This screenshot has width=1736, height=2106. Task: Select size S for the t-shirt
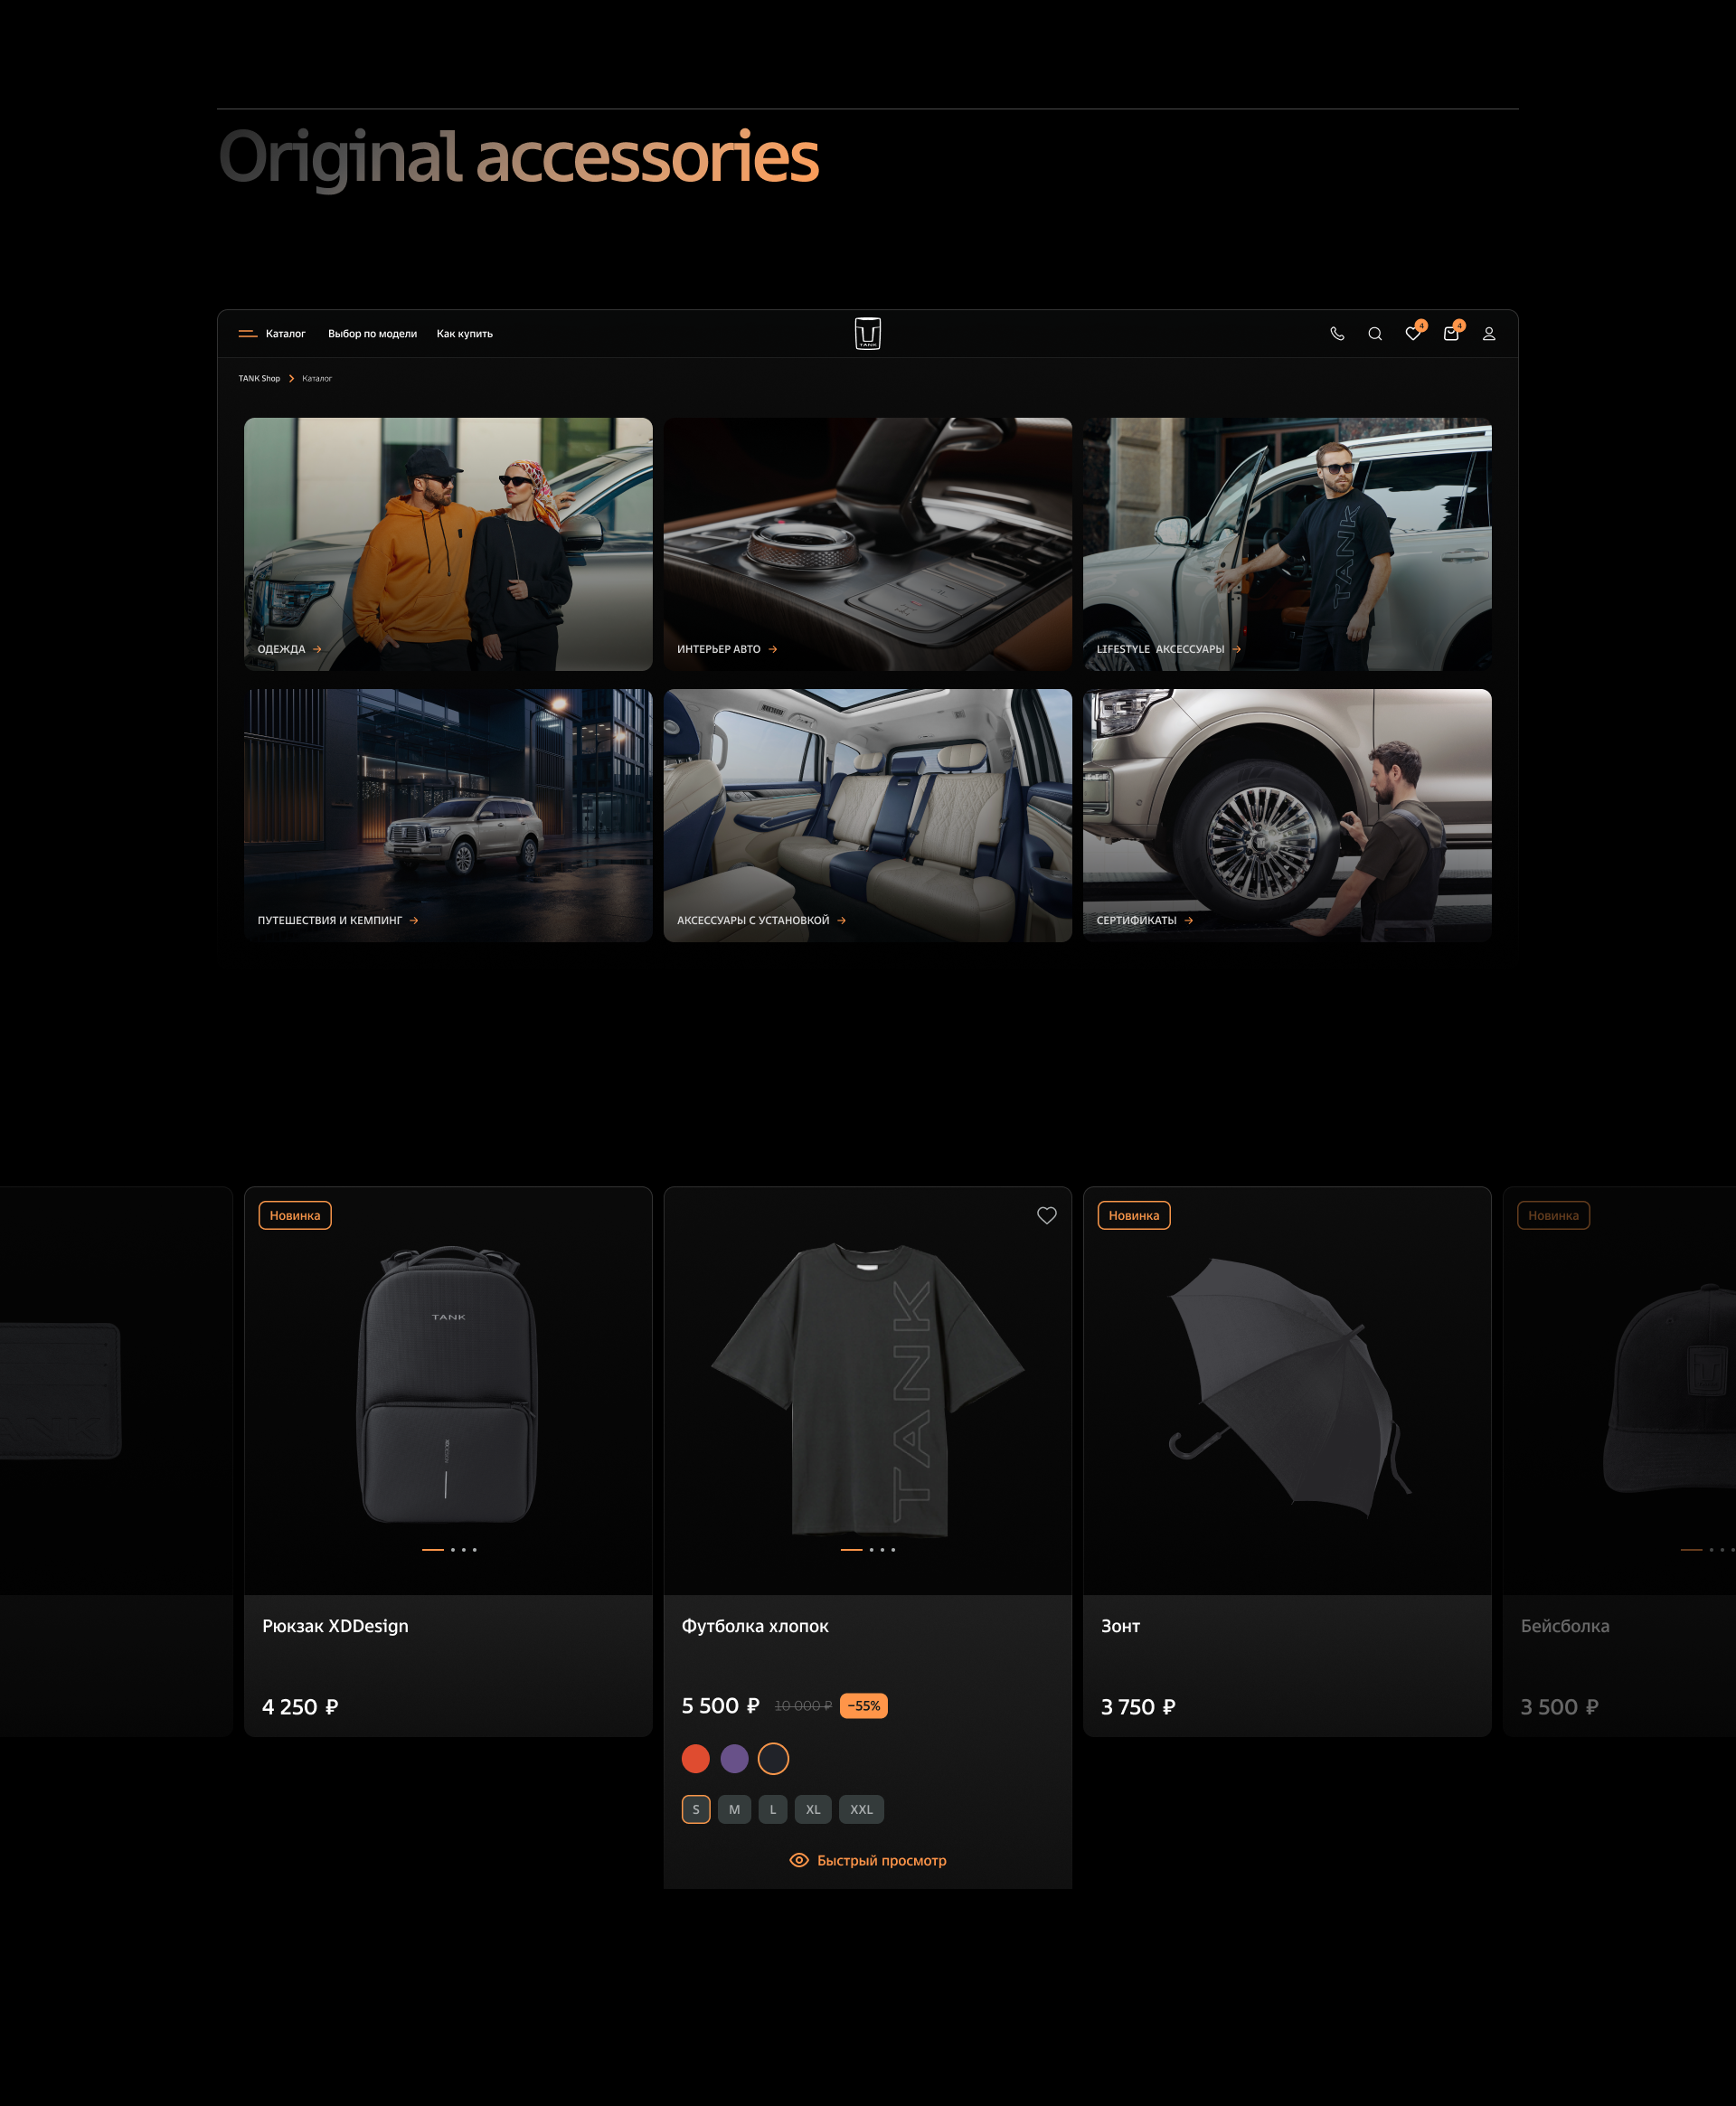tap(696, 1809)
